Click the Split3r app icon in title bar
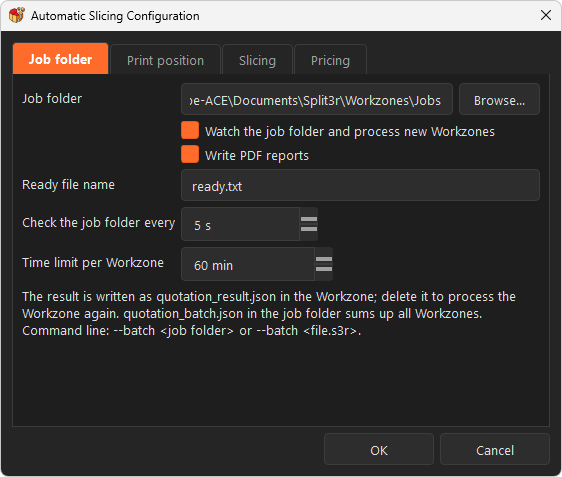Image resolution: width=562 pixels, height=477 pixels. click(x=16, y=15)
